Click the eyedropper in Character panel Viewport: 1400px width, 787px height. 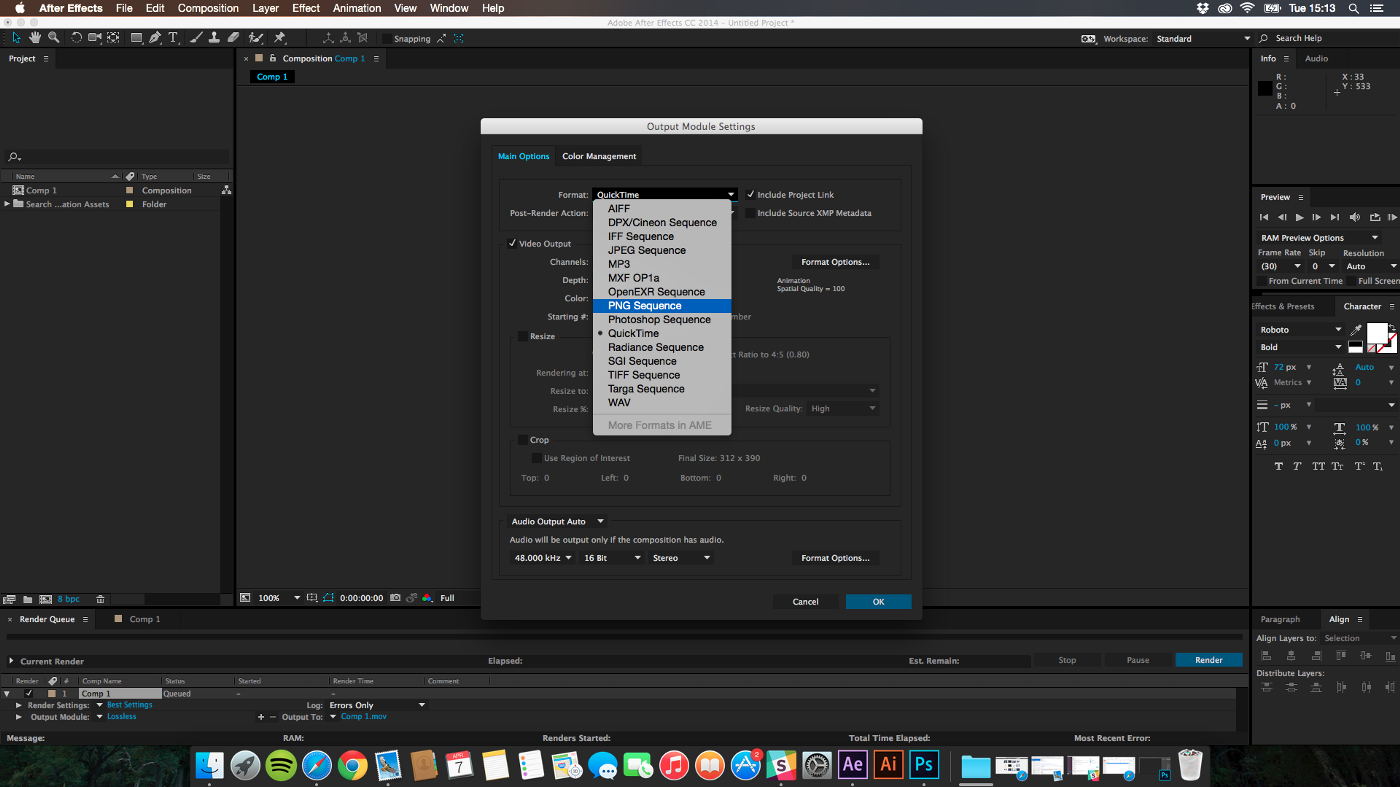coord(1356,330)
